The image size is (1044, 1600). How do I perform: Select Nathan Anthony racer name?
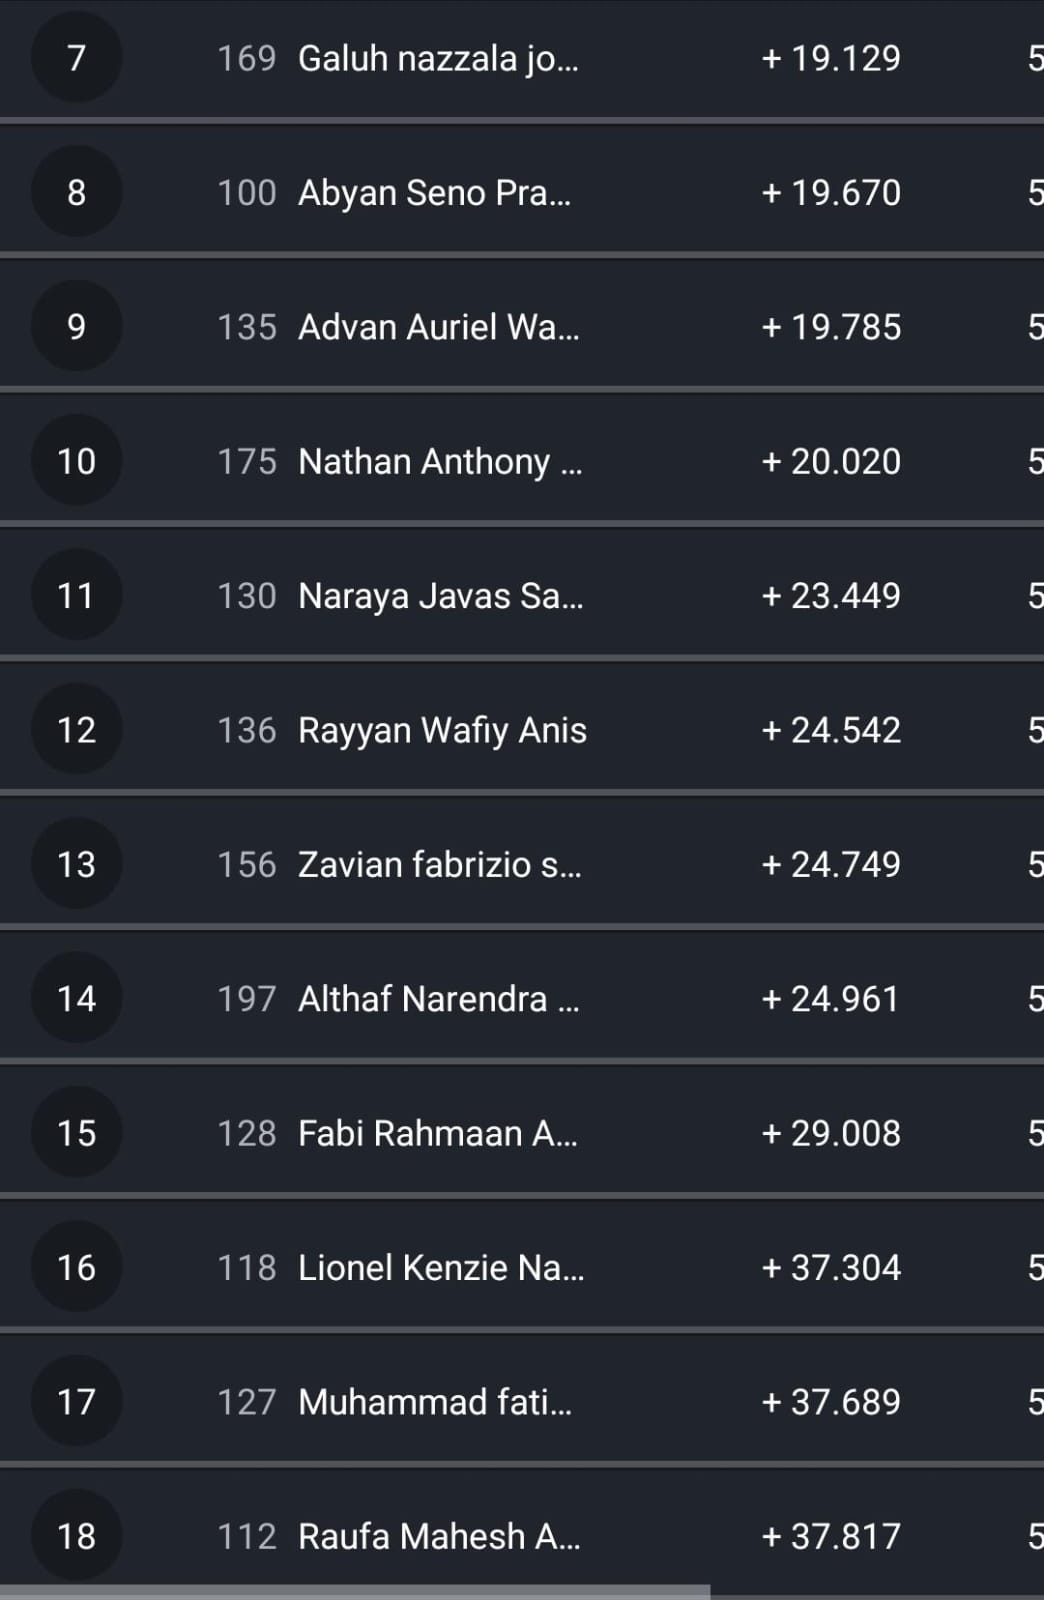coord(439,462)
